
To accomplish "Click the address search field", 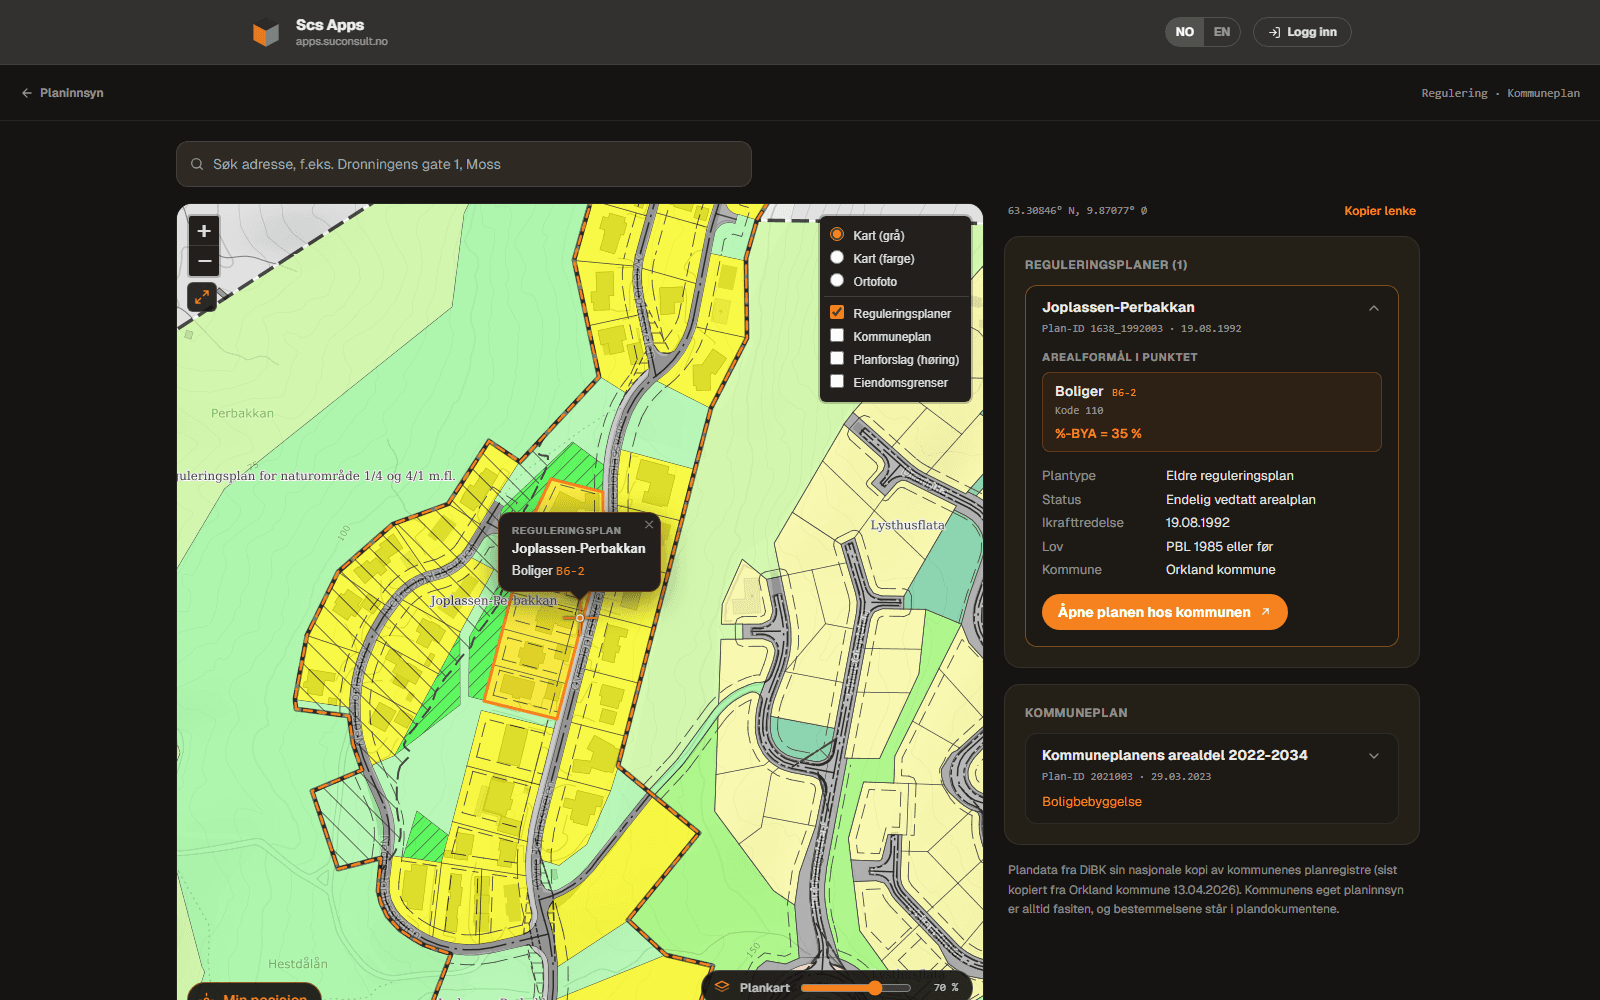I will 464,164.
